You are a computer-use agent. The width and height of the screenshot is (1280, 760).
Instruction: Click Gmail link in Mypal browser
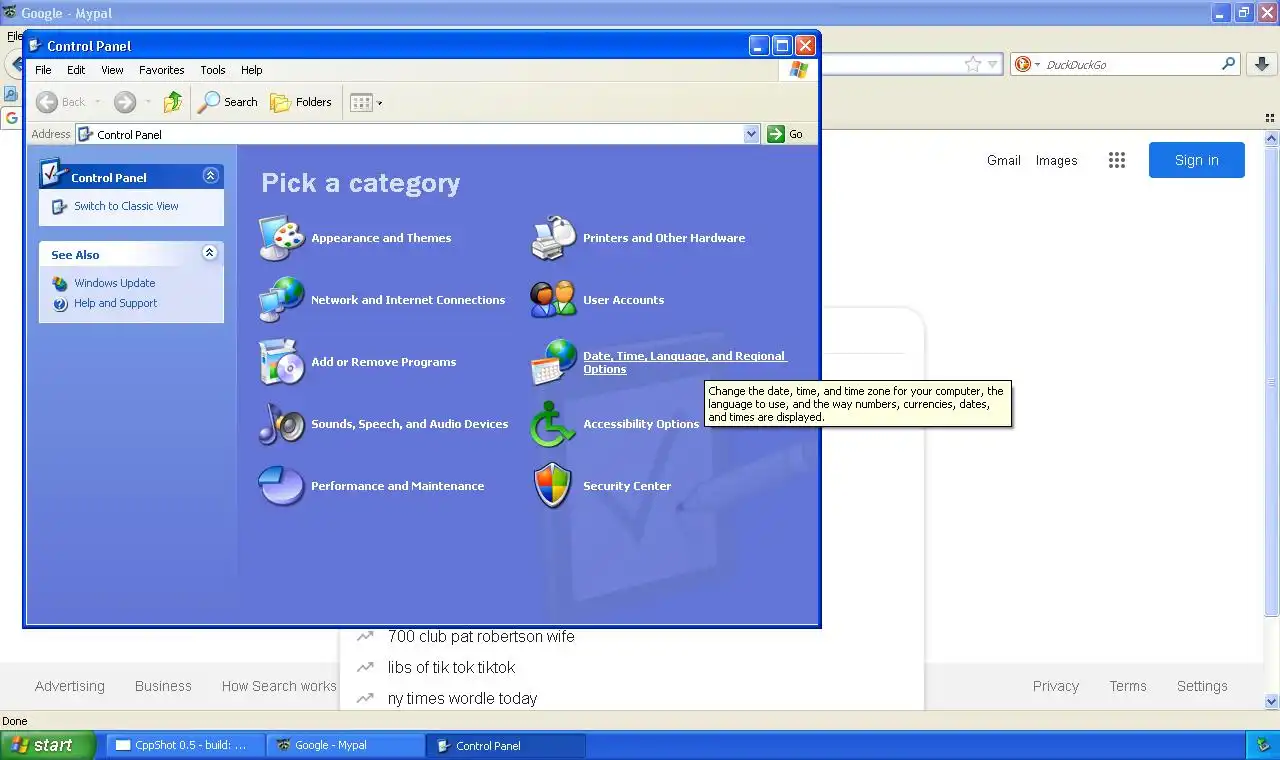click(x=1004, y=160)
